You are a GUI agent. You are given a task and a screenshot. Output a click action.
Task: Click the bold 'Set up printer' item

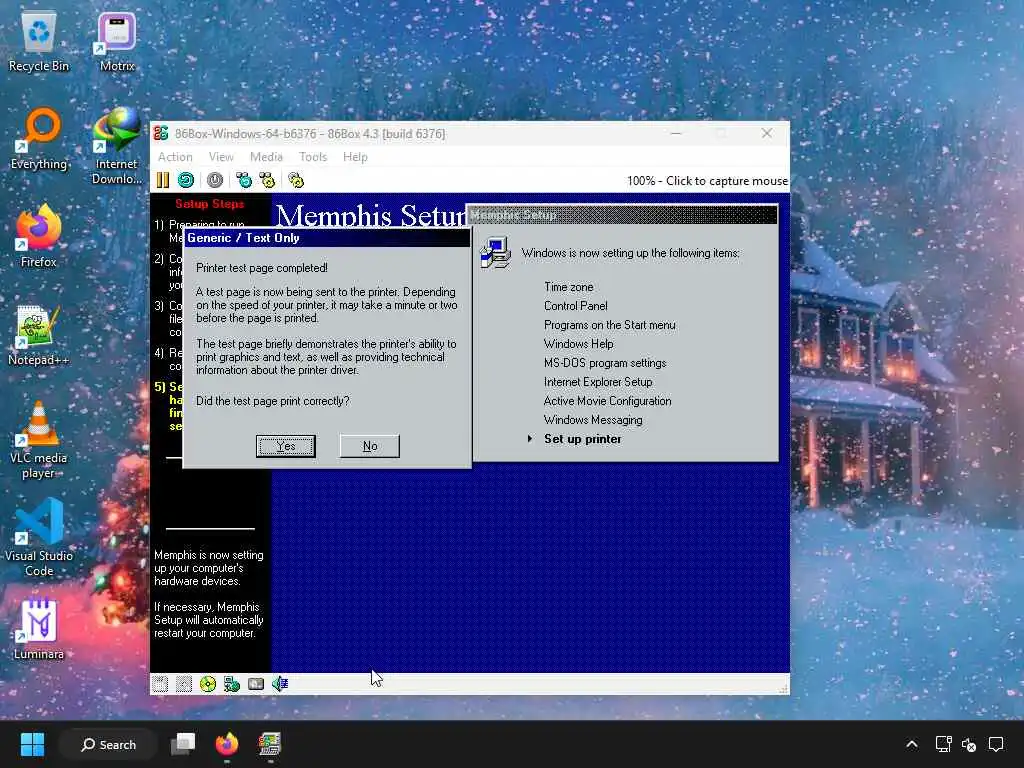[x=583, y=439]
